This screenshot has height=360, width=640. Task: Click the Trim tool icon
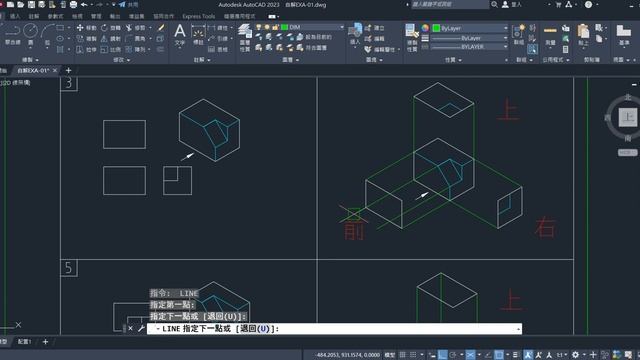pos(129,28)
